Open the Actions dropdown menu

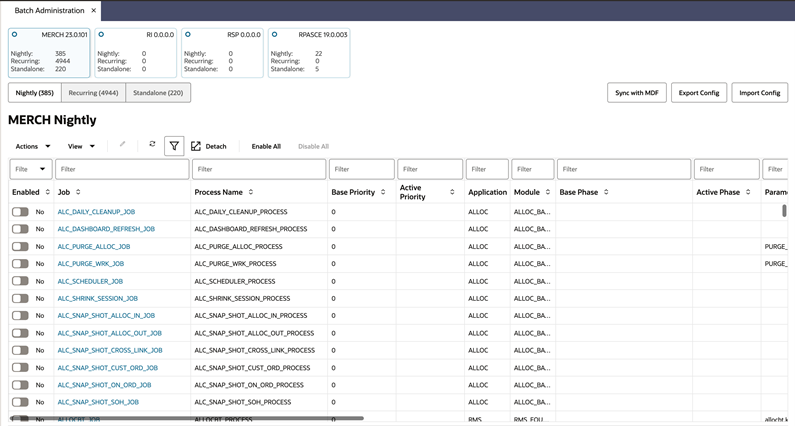point(33,146)
